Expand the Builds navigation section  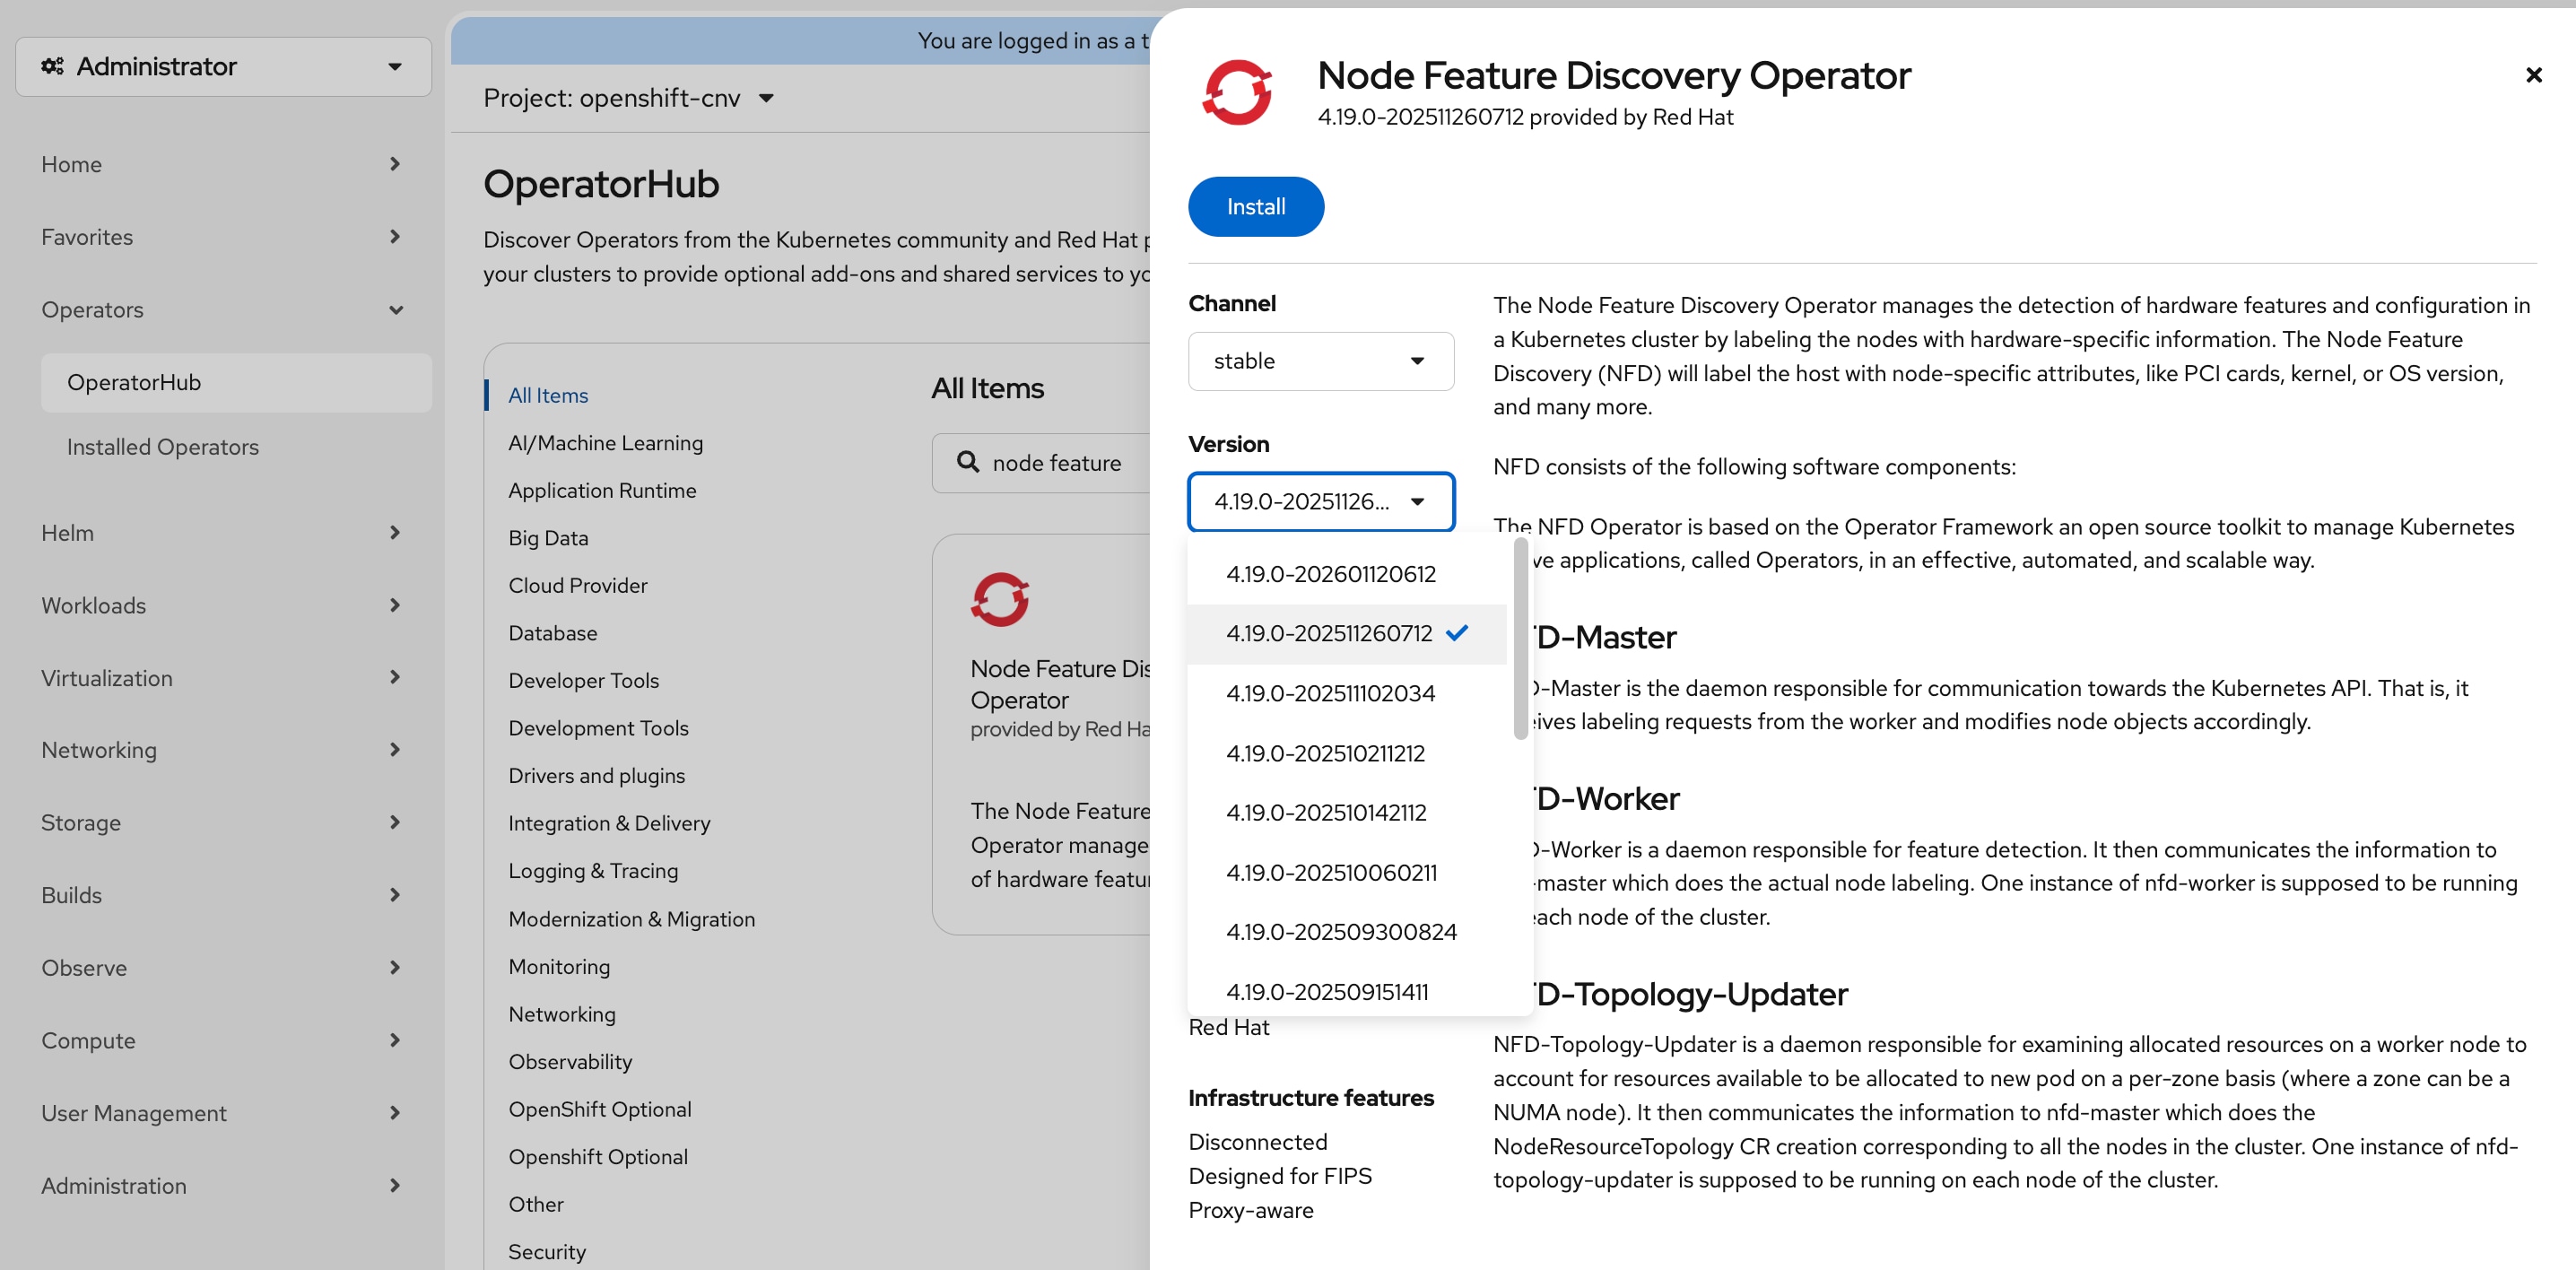pos(222,895)
